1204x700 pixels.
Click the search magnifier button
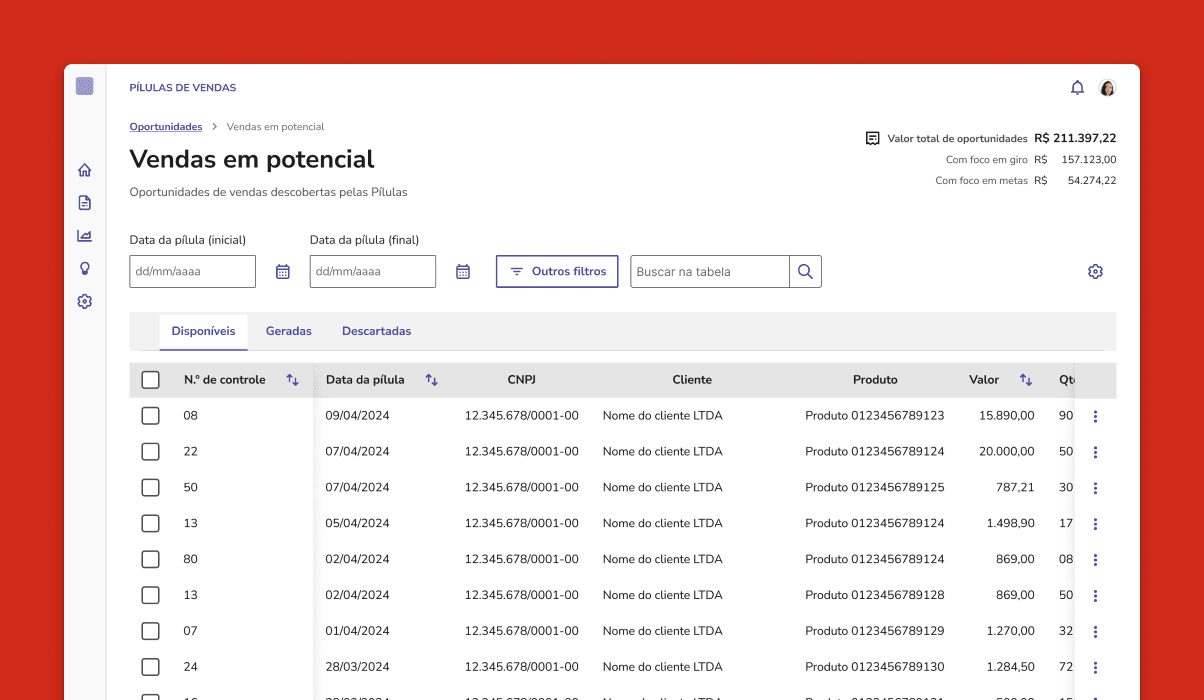805,272
